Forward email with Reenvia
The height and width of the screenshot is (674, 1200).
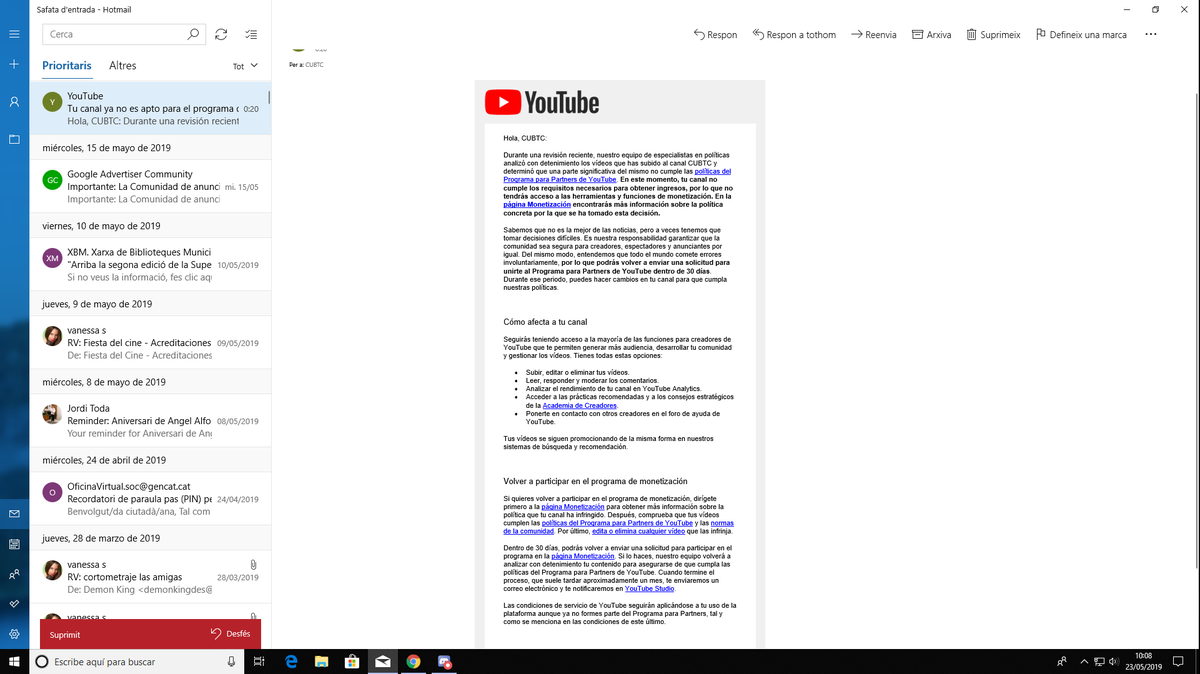[x=873, y=34]
